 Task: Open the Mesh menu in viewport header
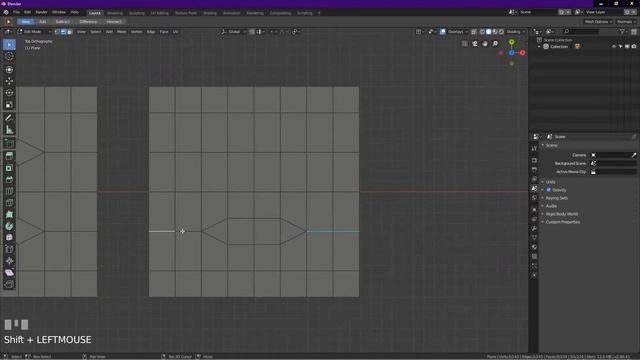tap(122, 31)
